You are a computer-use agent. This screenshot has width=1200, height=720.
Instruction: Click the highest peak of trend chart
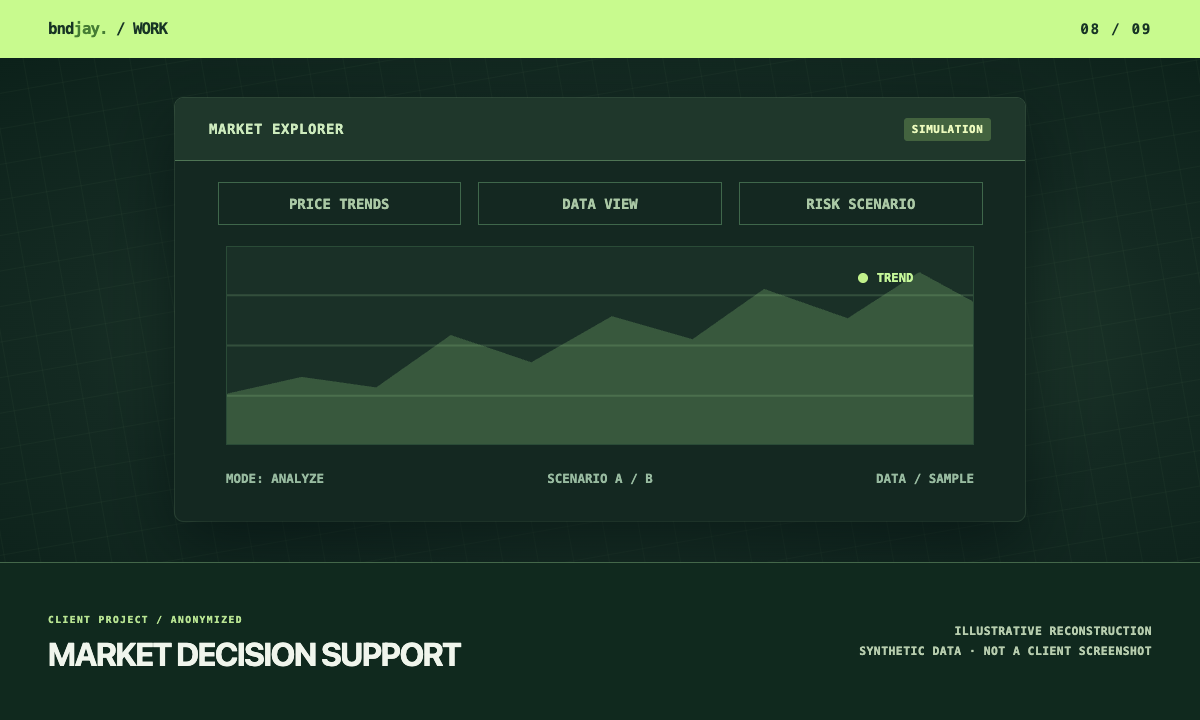(918, 271)
